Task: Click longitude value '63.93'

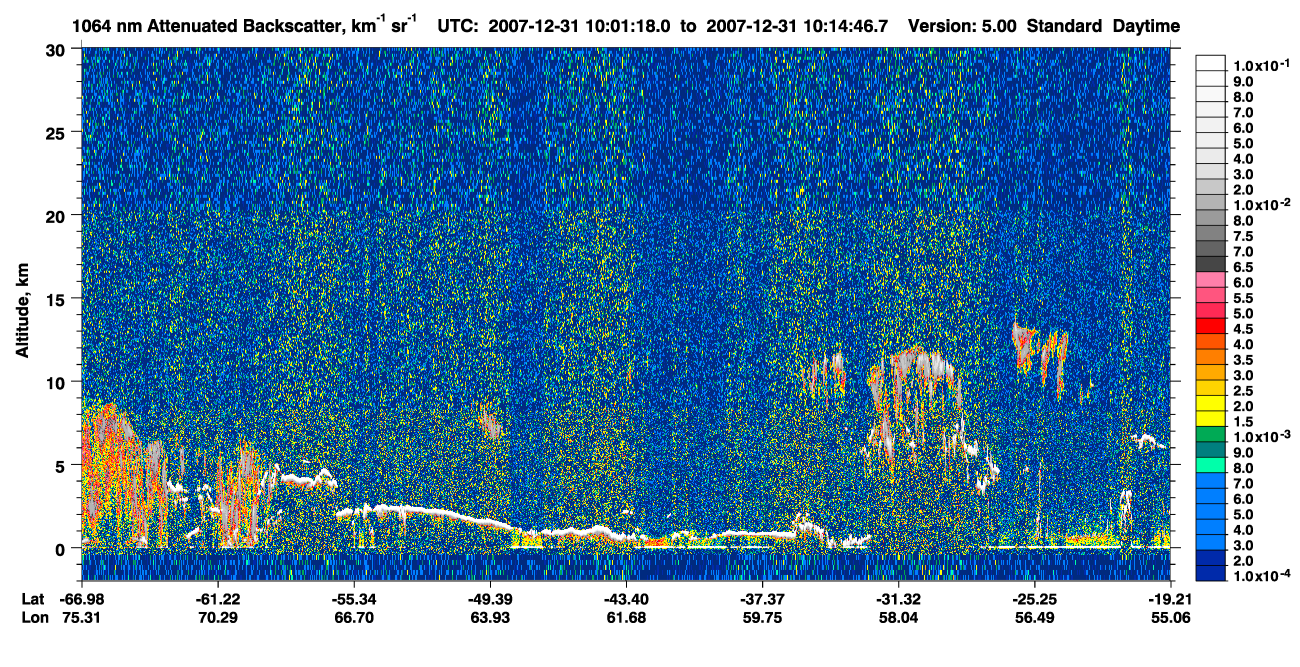Action: [489, 618]
